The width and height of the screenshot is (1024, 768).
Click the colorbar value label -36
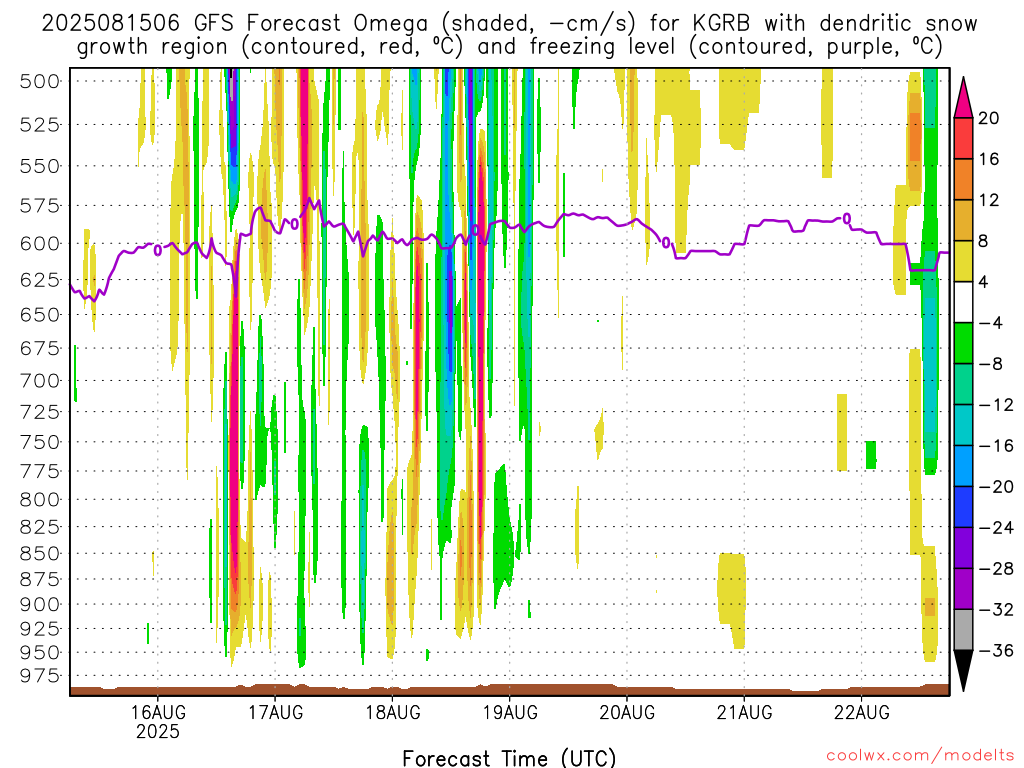coord(996,650)
